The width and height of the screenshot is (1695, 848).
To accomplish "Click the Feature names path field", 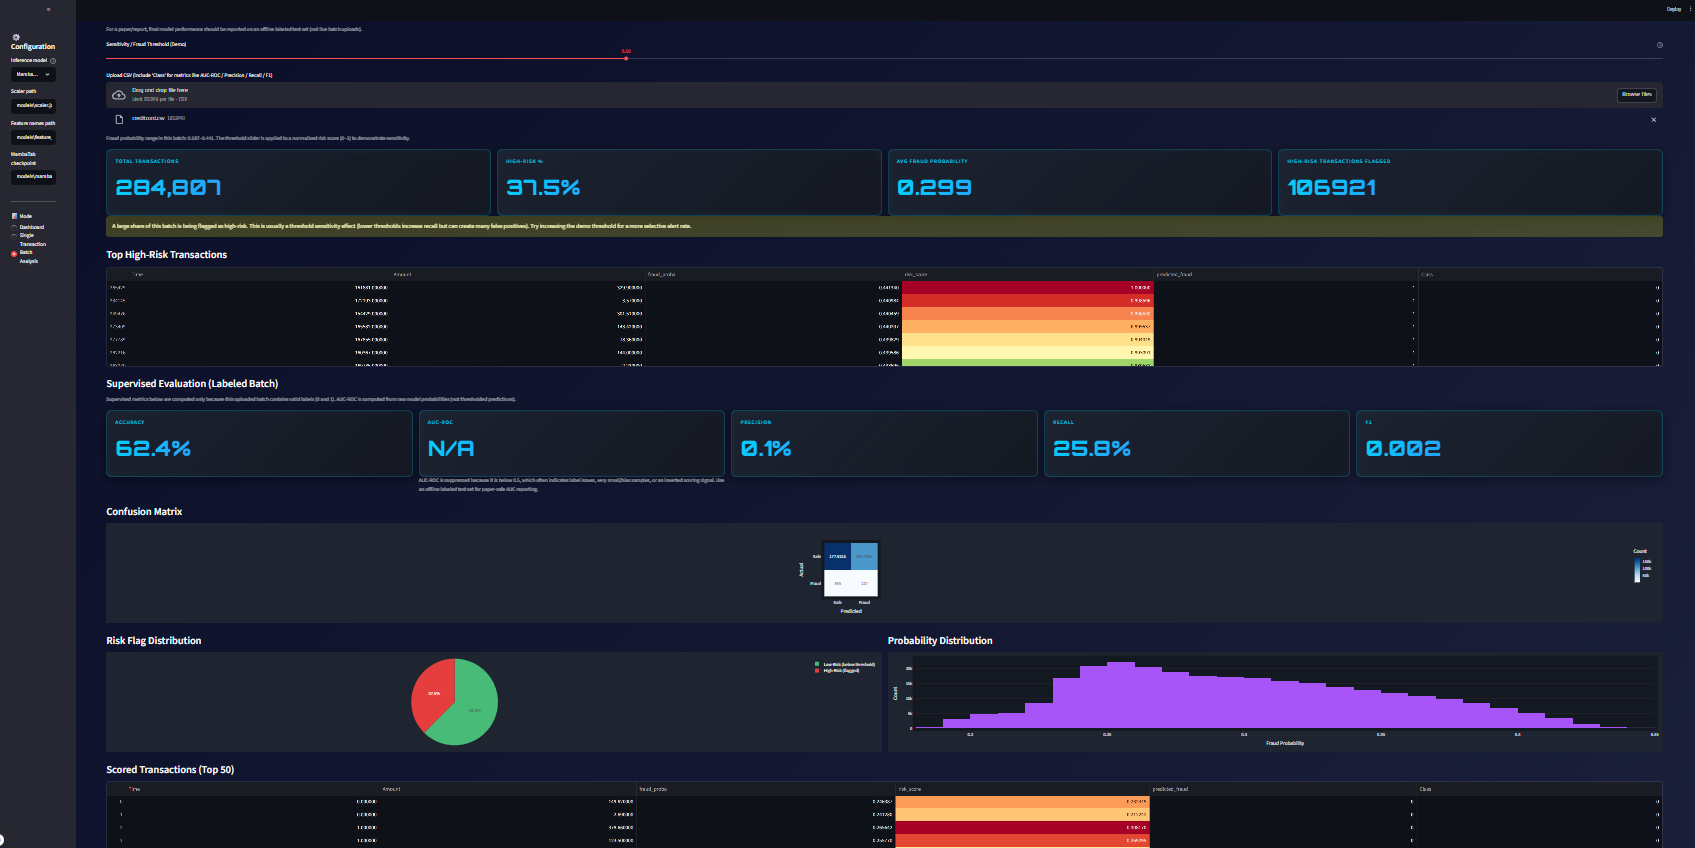I will coord(33,137).
